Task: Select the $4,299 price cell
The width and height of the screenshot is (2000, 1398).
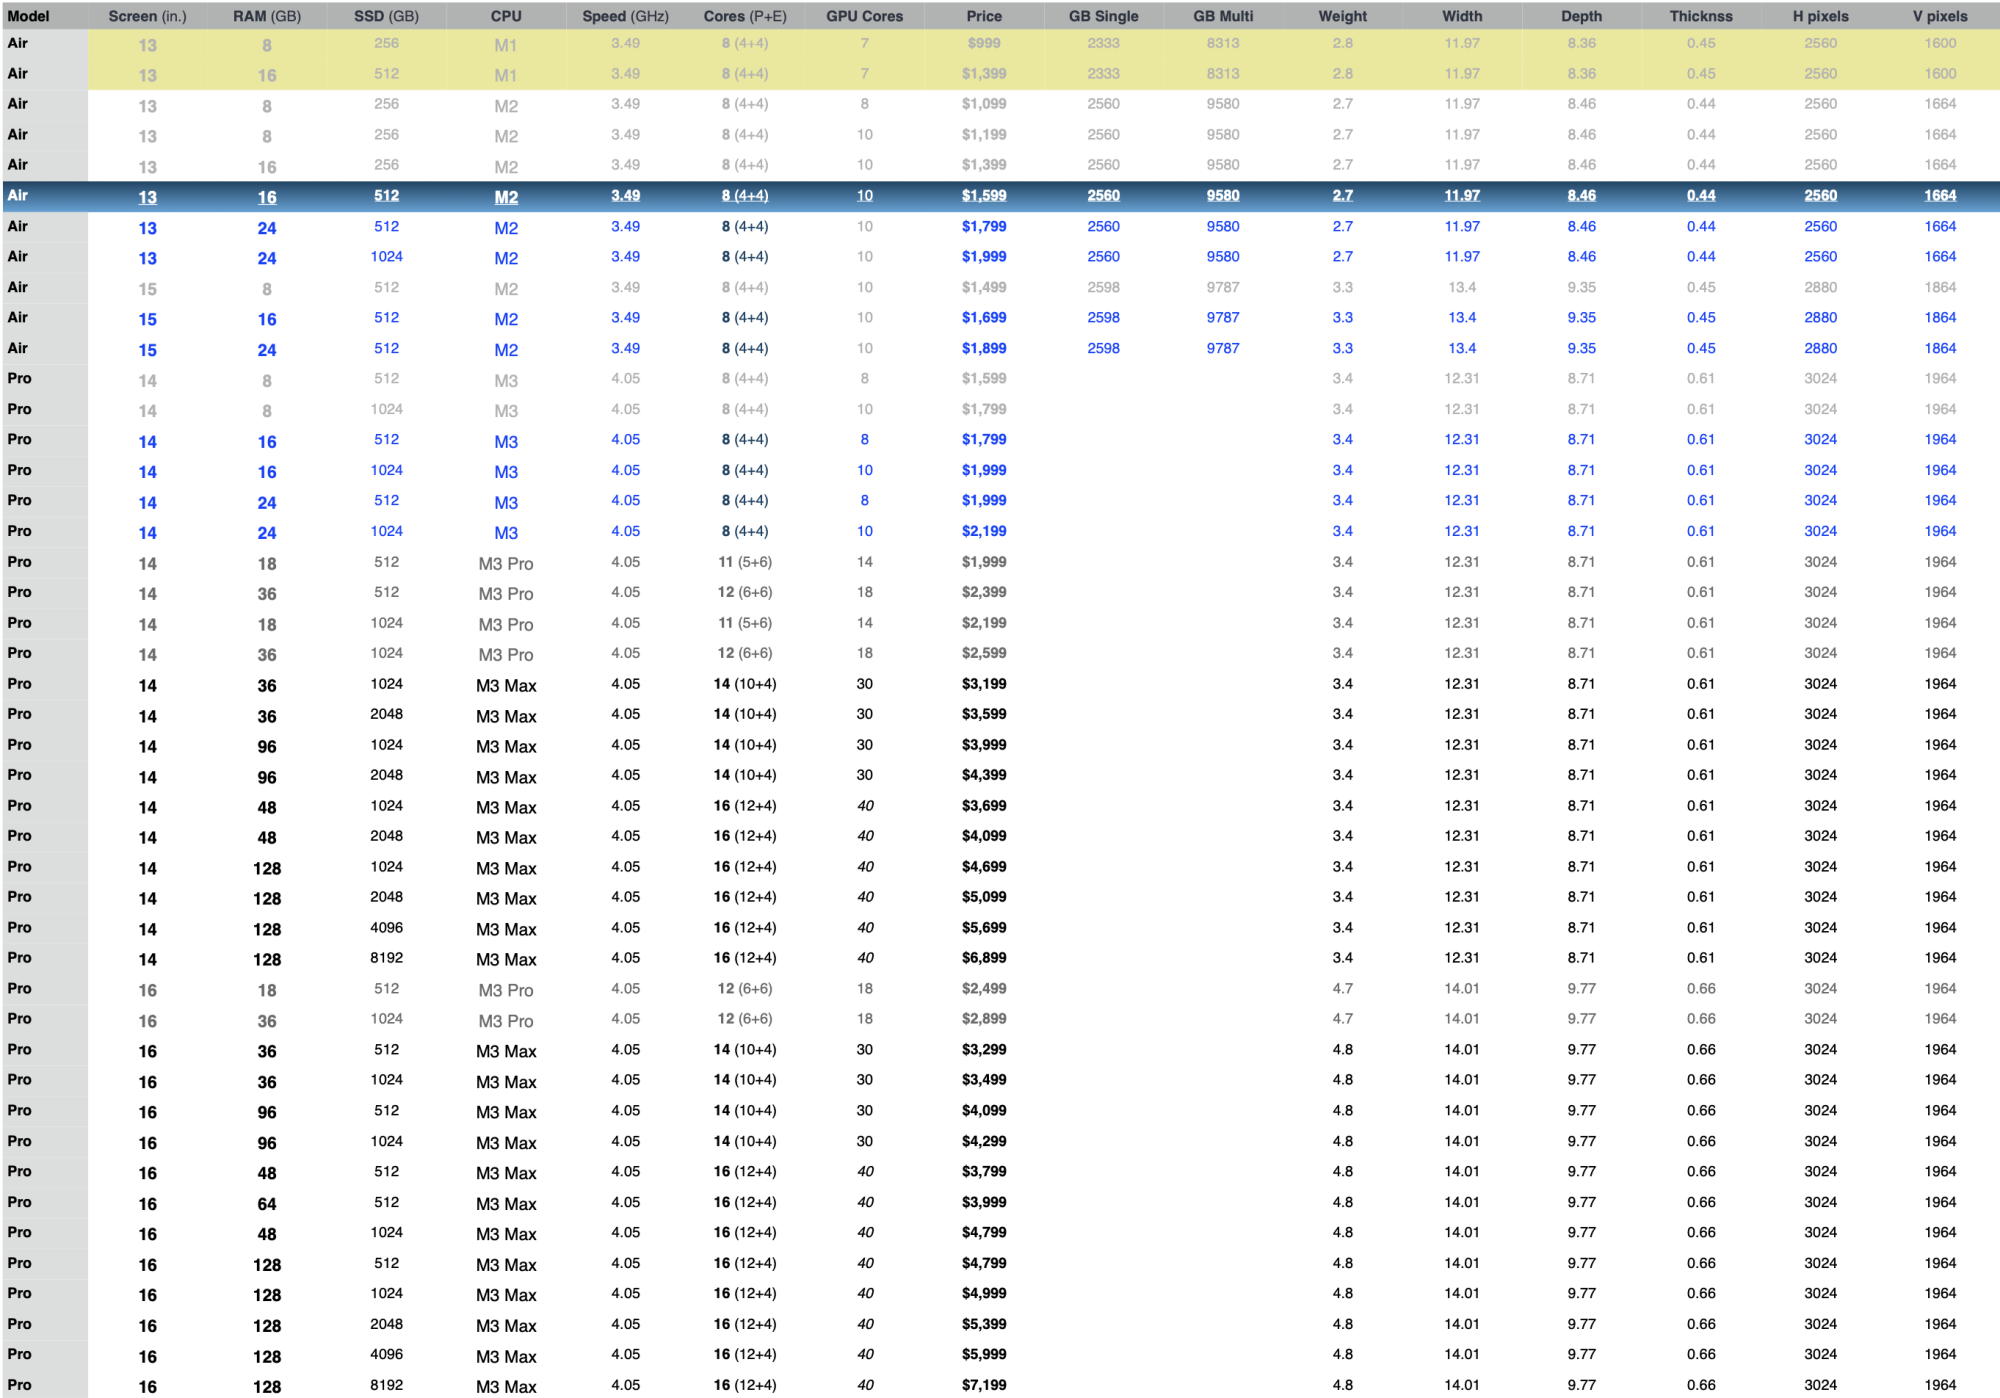Action: click(984, 1141)
